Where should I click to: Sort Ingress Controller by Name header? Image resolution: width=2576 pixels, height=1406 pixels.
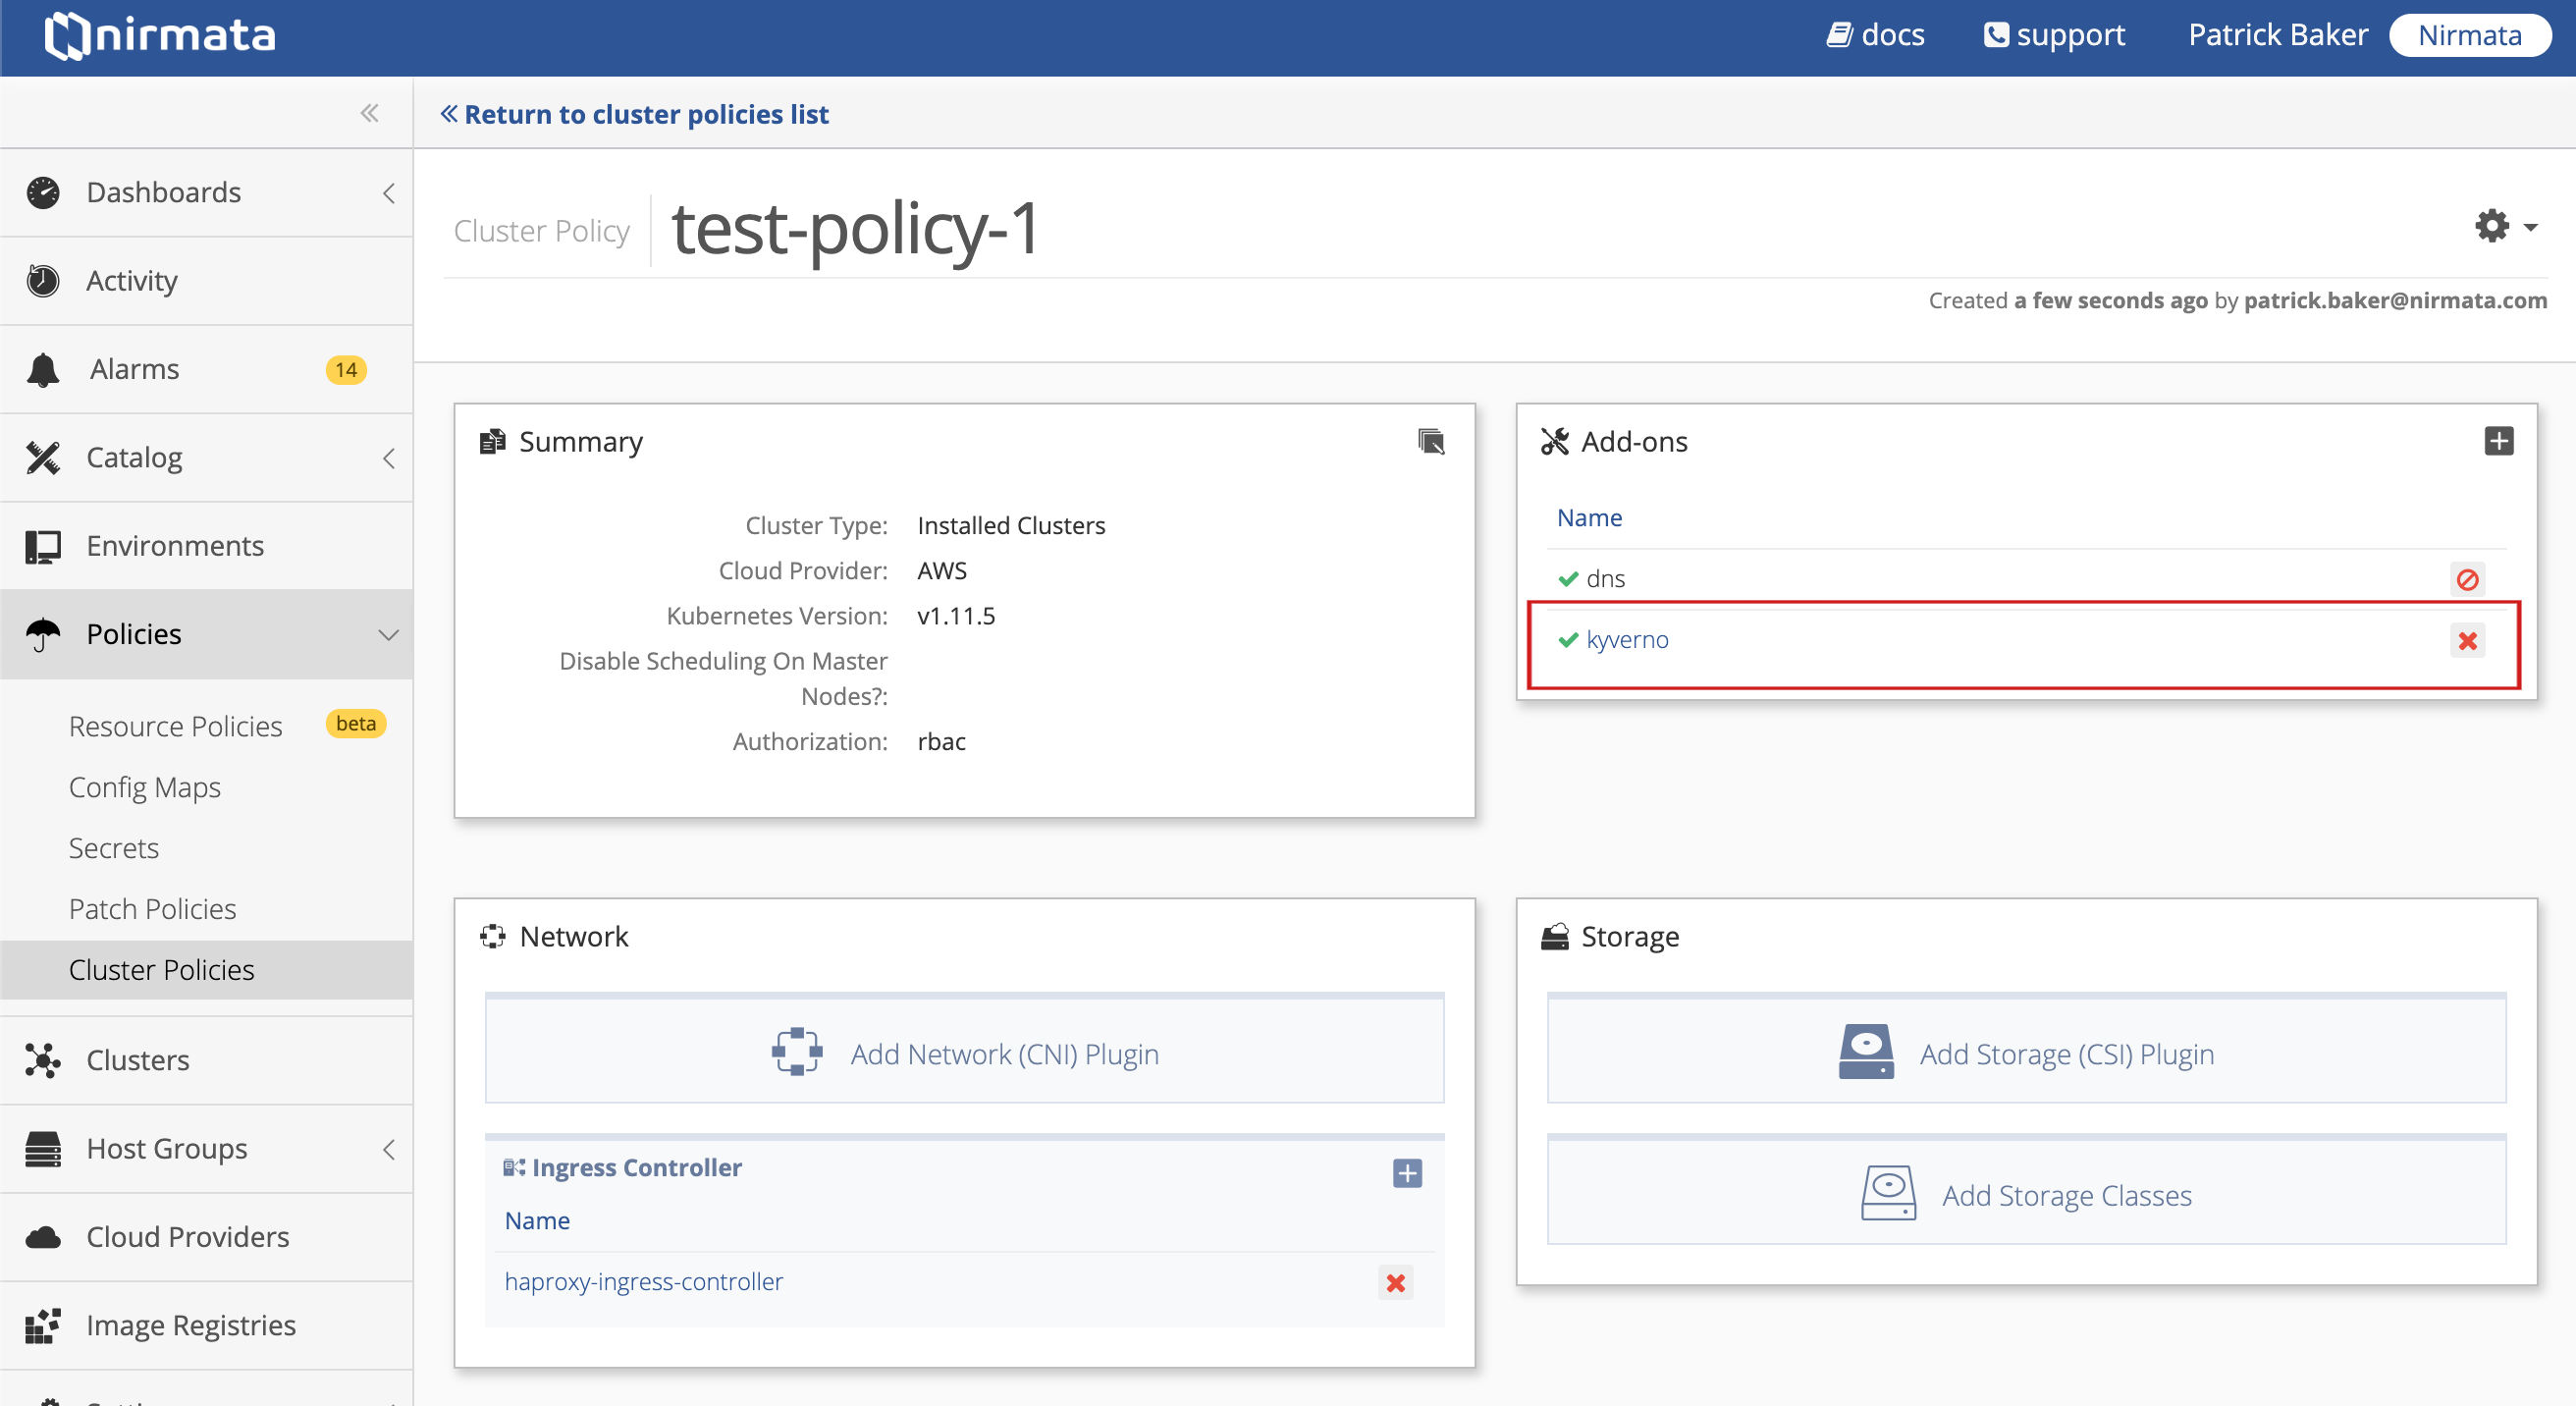point(537,1220)
